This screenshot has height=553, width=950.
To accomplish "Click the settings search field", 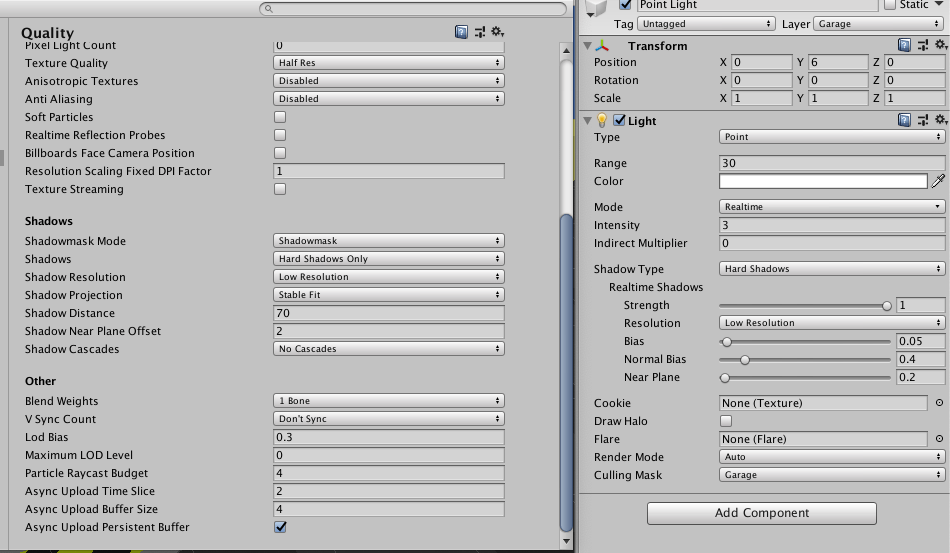I will 413,8.
